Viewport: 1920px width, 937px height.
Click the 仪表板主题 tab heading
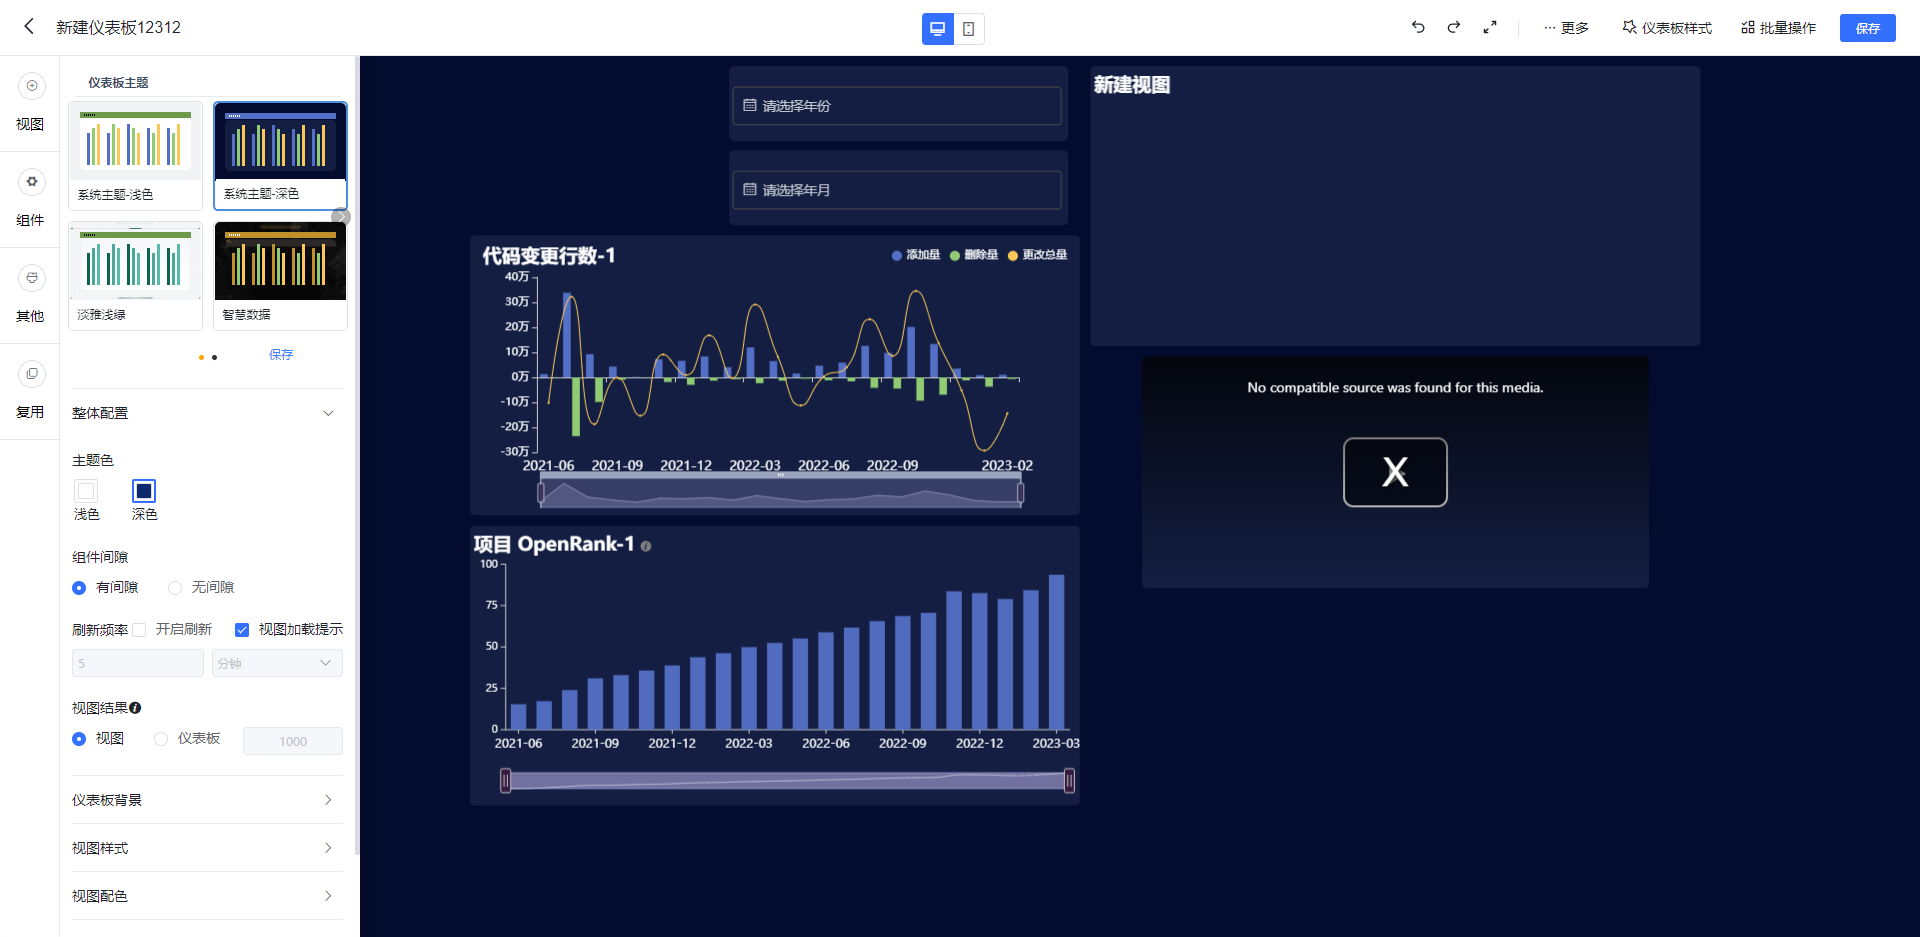point(118,83)
